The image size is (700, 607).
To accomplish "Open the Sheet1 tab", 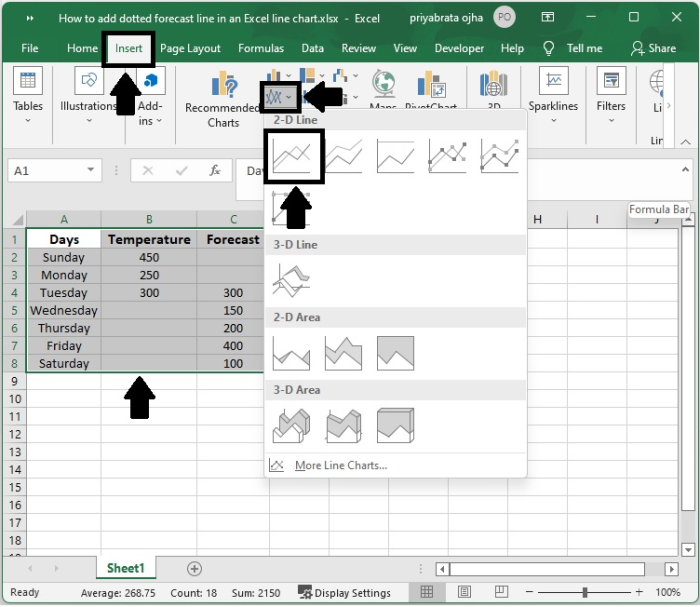I will (x=126, y=568).
